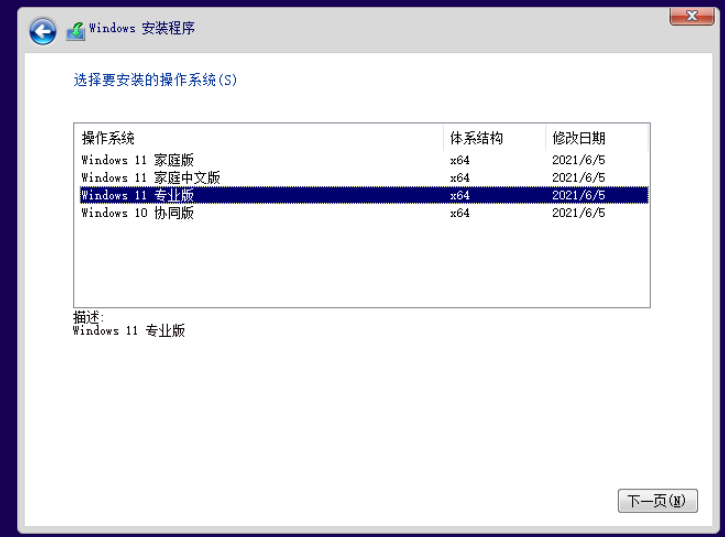The width and height of the screenshot is (725, 537).
Task: Click the Windows 安装程序 title text
Action: click(142, 29)
